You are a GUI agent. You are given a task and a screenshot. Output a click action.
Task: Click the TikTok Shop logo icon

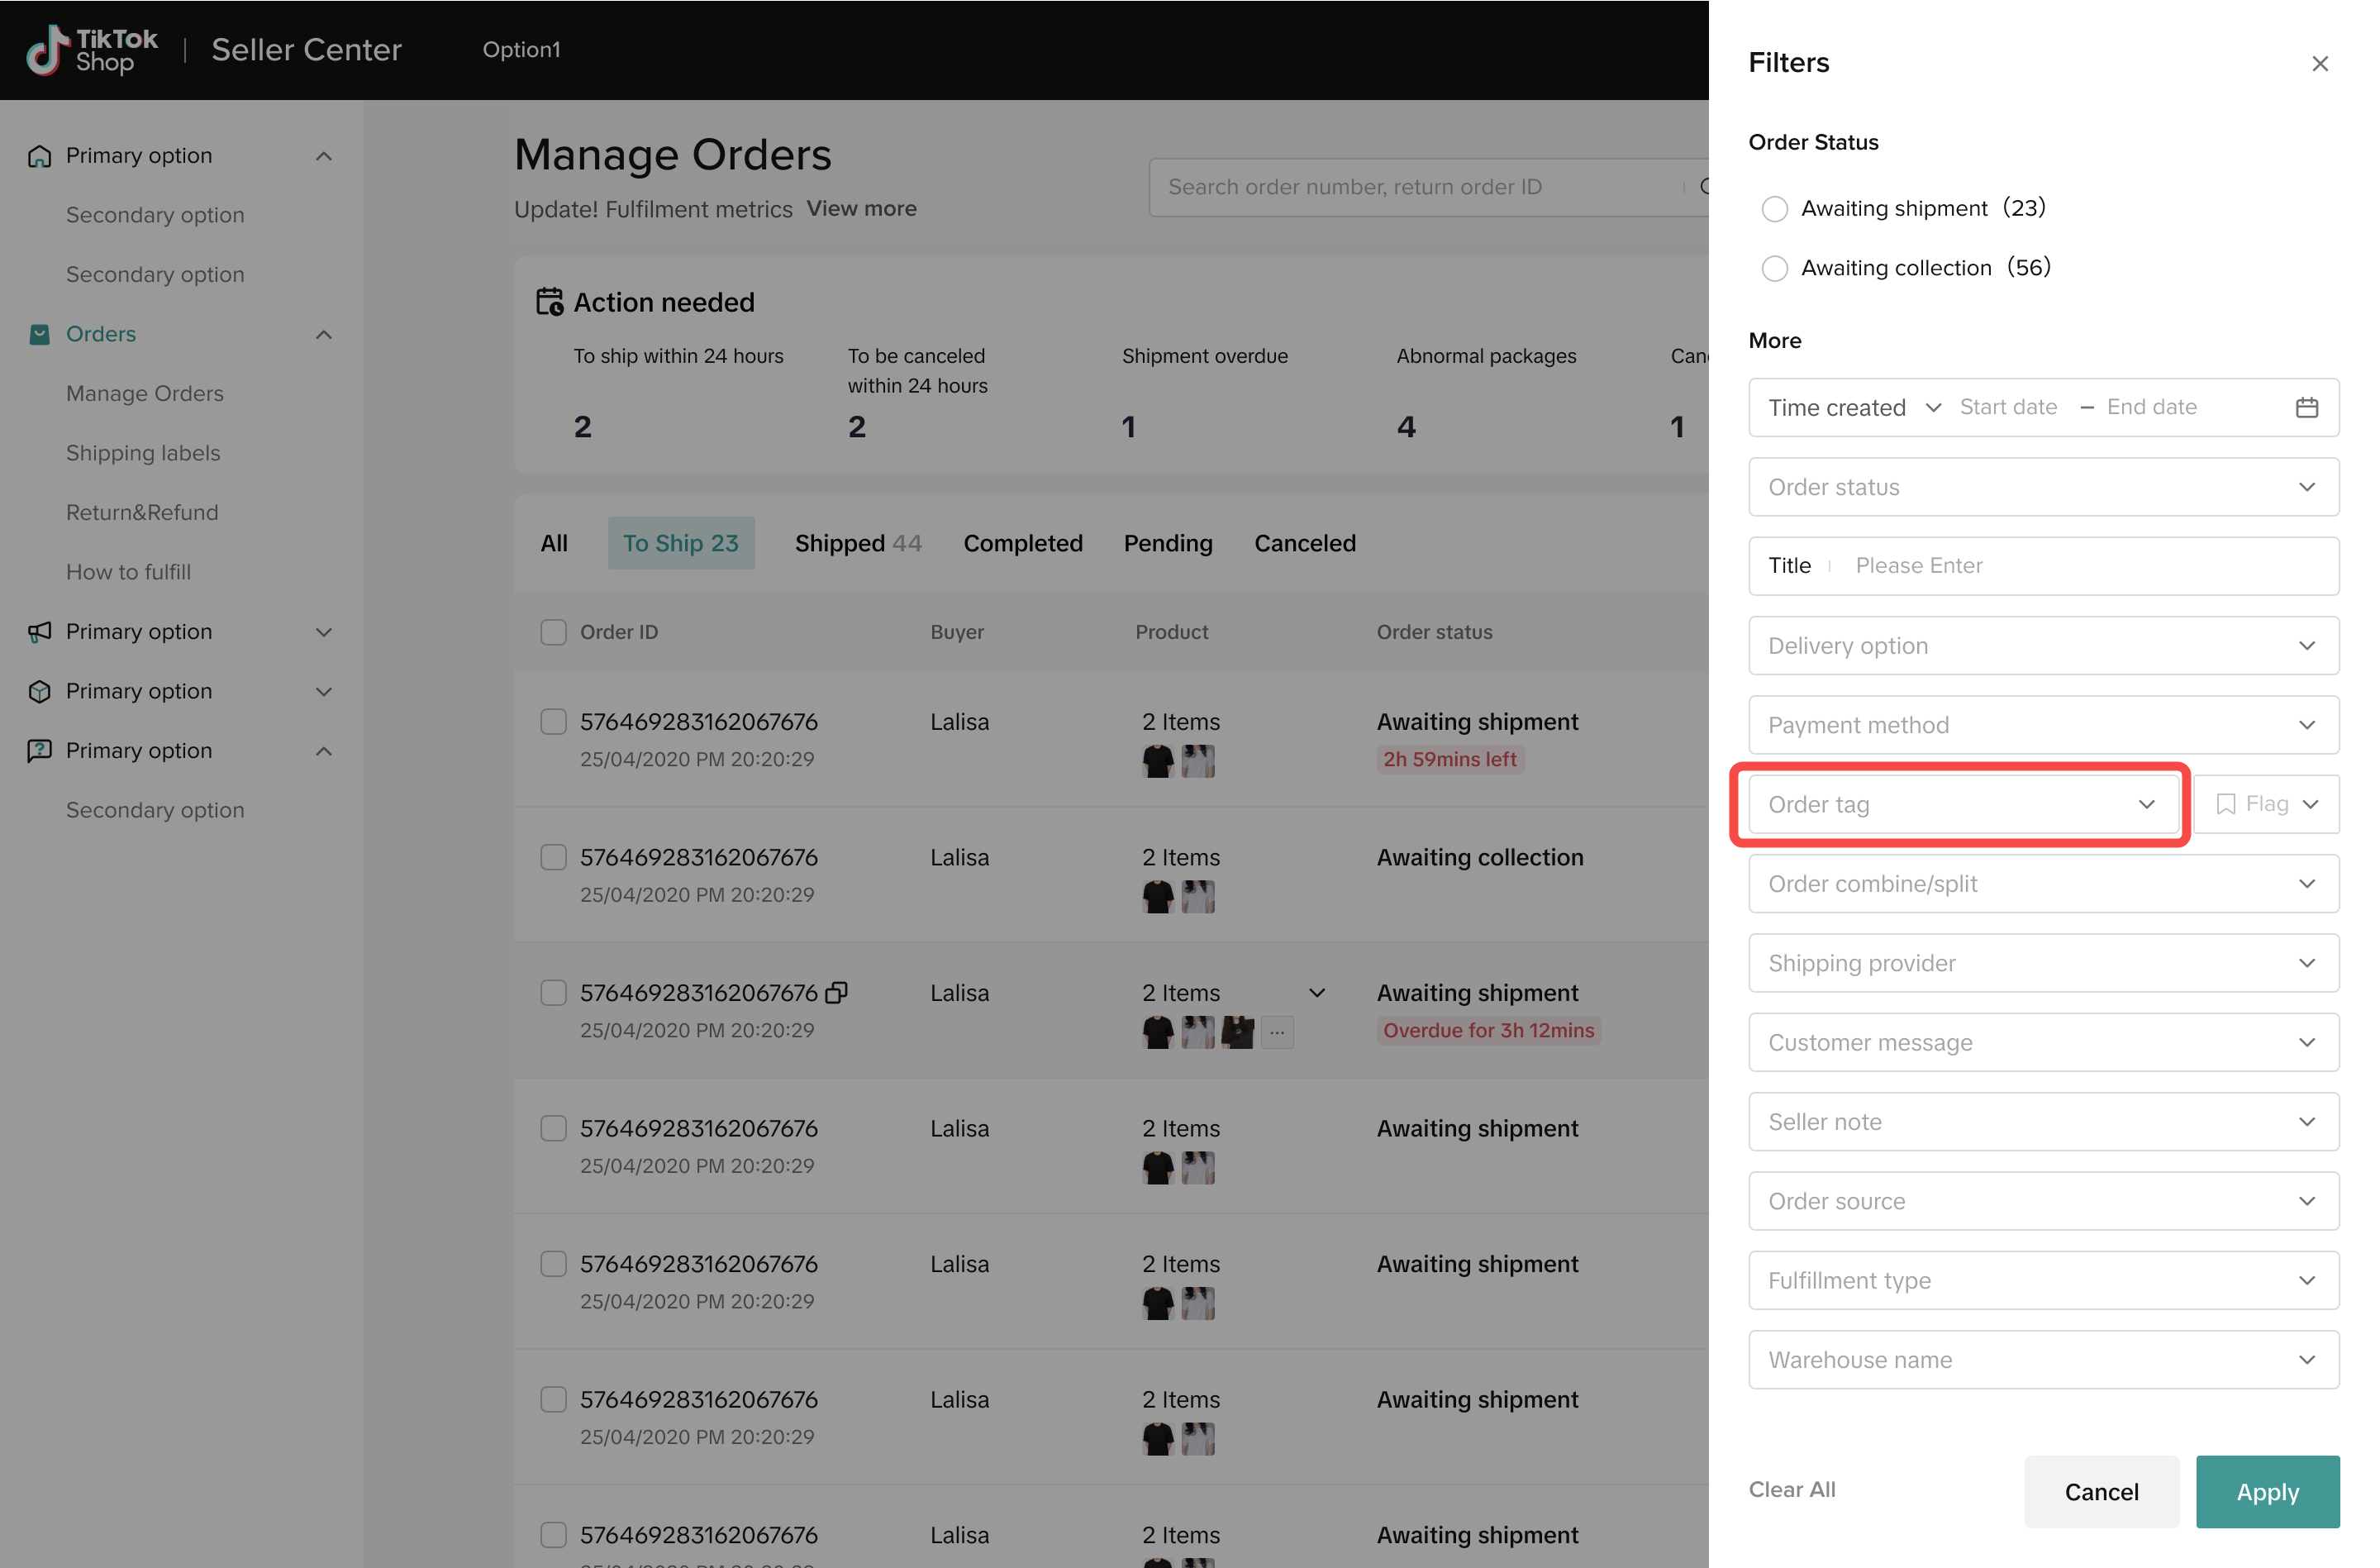point(47,50)
